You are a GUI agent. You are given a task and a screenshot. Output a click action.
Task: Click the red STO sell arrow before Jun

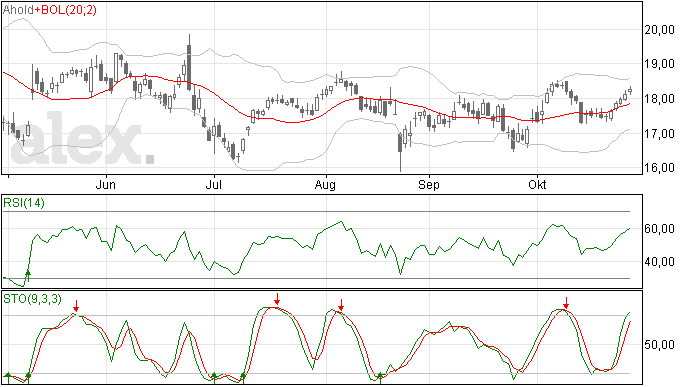click(76, 306)
